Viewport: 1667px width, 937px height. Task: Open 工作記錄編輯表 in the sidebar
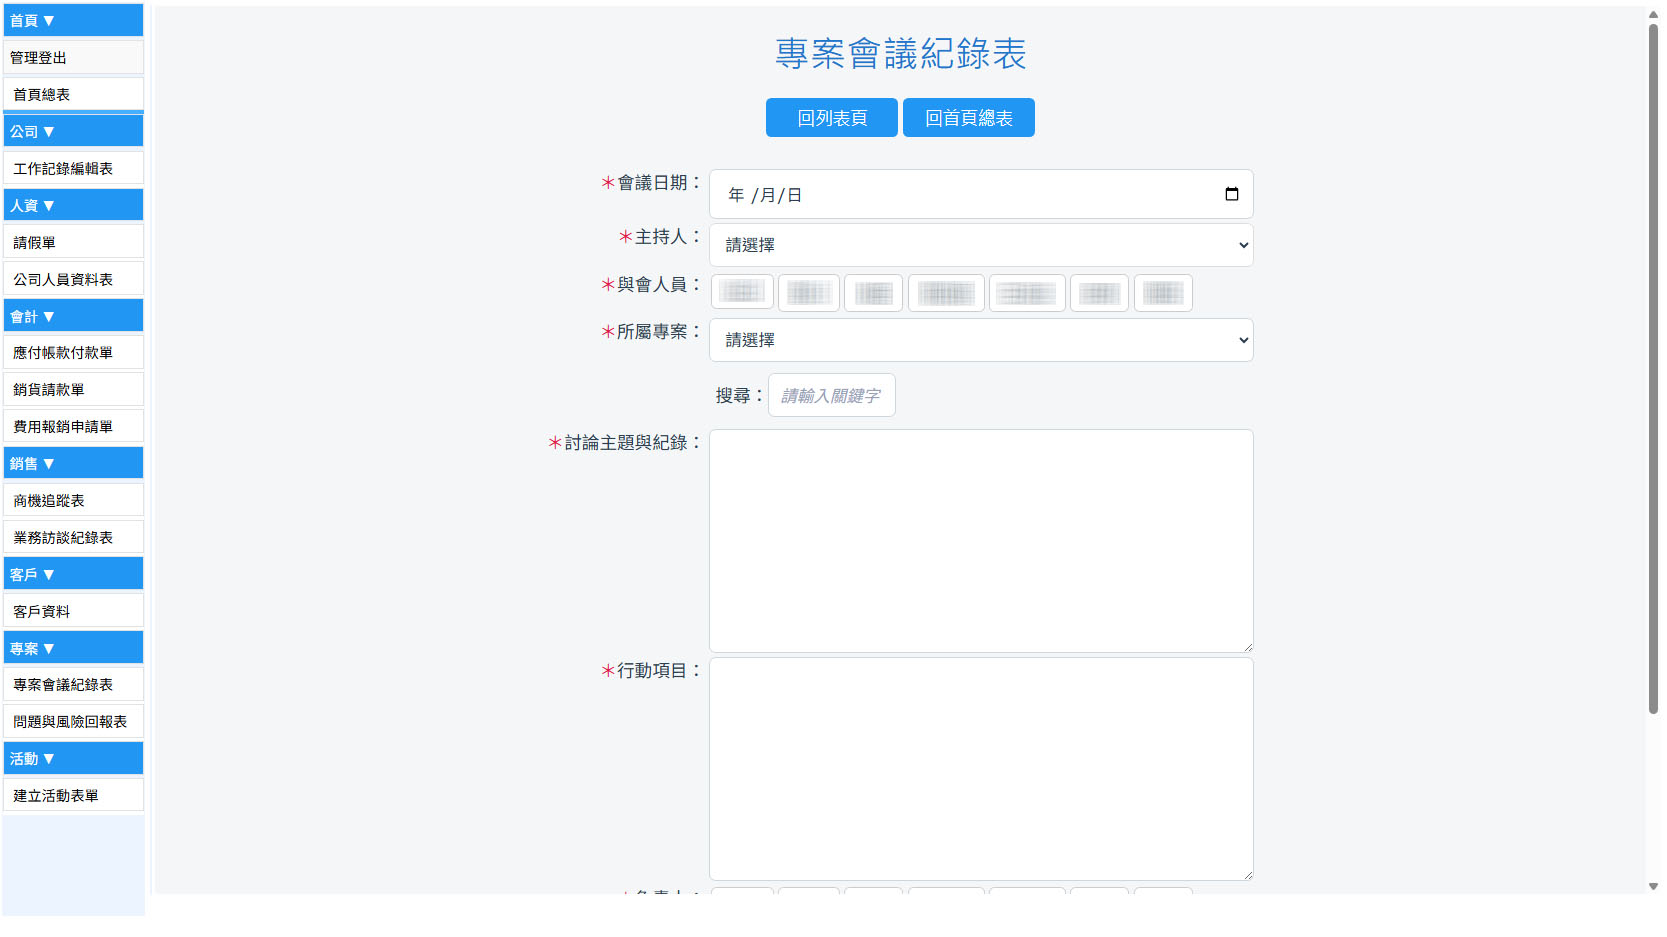tap(73, 168)
